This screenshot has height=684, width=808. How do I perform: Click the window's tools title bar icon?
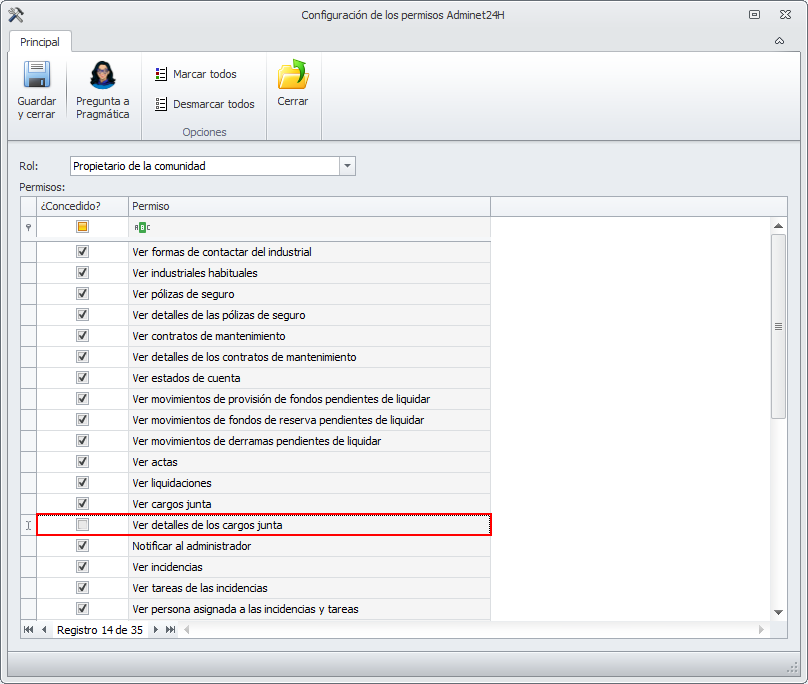16,15
